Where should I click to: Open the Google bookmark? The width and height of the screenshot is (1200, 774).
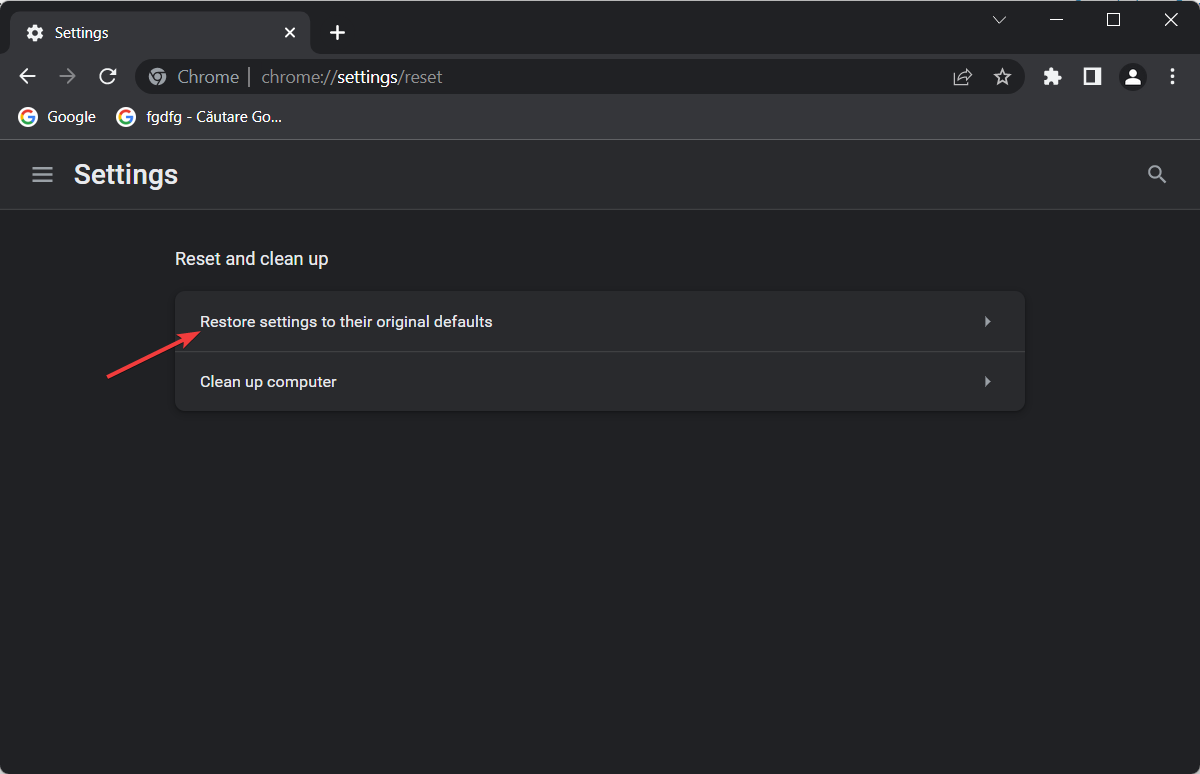coord(56,116)
